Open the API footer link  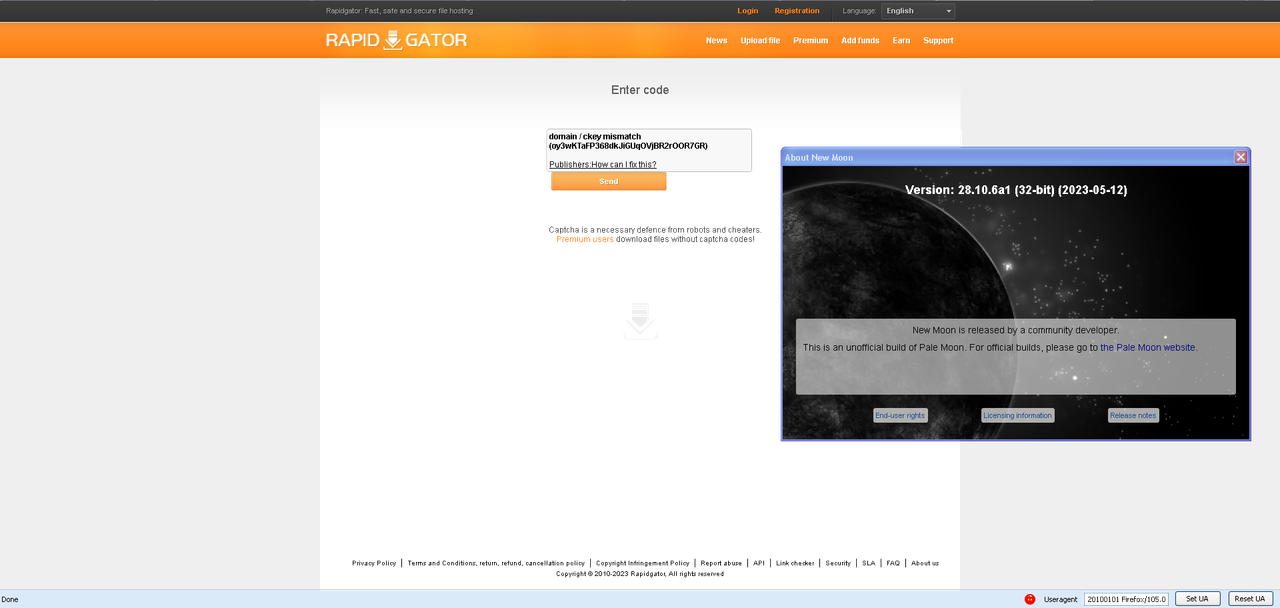click(759, 563)
